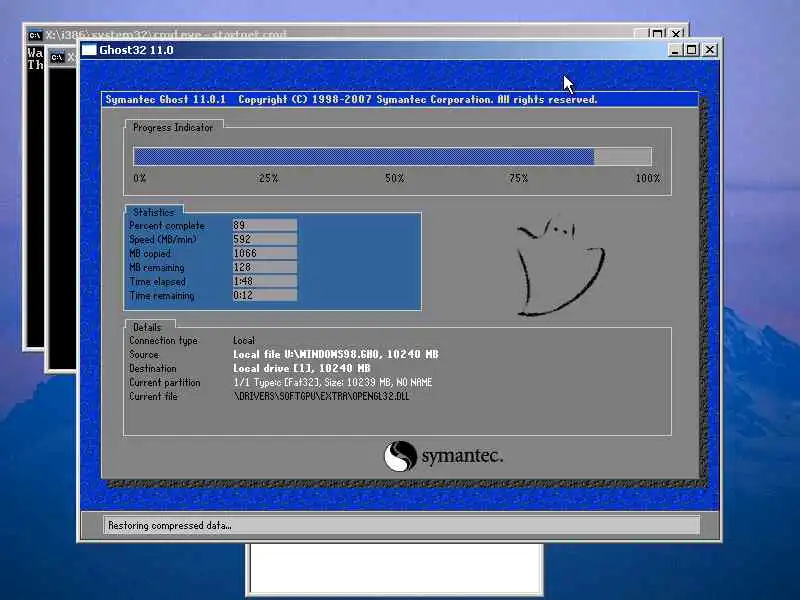Screen dimensions: 800x600
Task: Click the Connection type label
Action: tap(163, 340)
